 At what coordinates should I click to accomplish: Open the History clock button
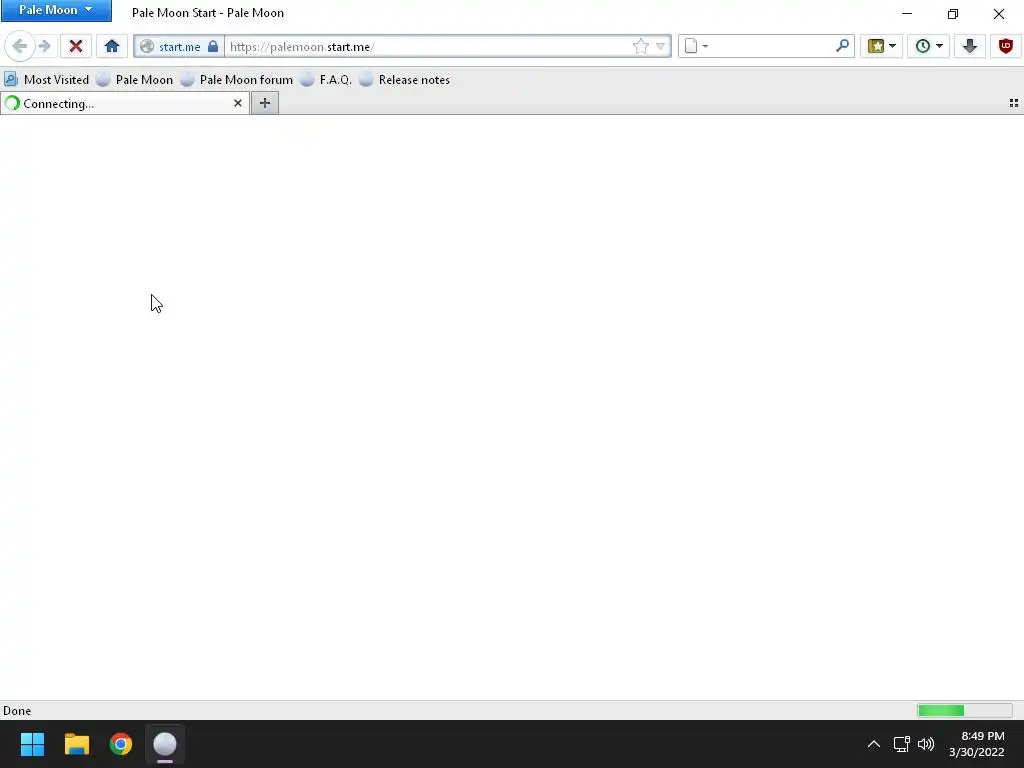(x=923, y=46)
